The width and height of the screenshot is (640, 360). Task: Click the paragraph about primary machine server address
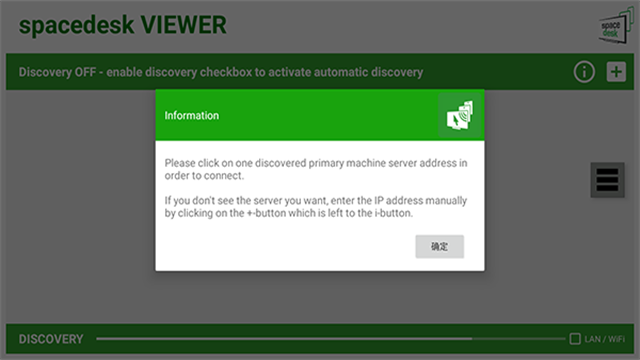point(316,169)
